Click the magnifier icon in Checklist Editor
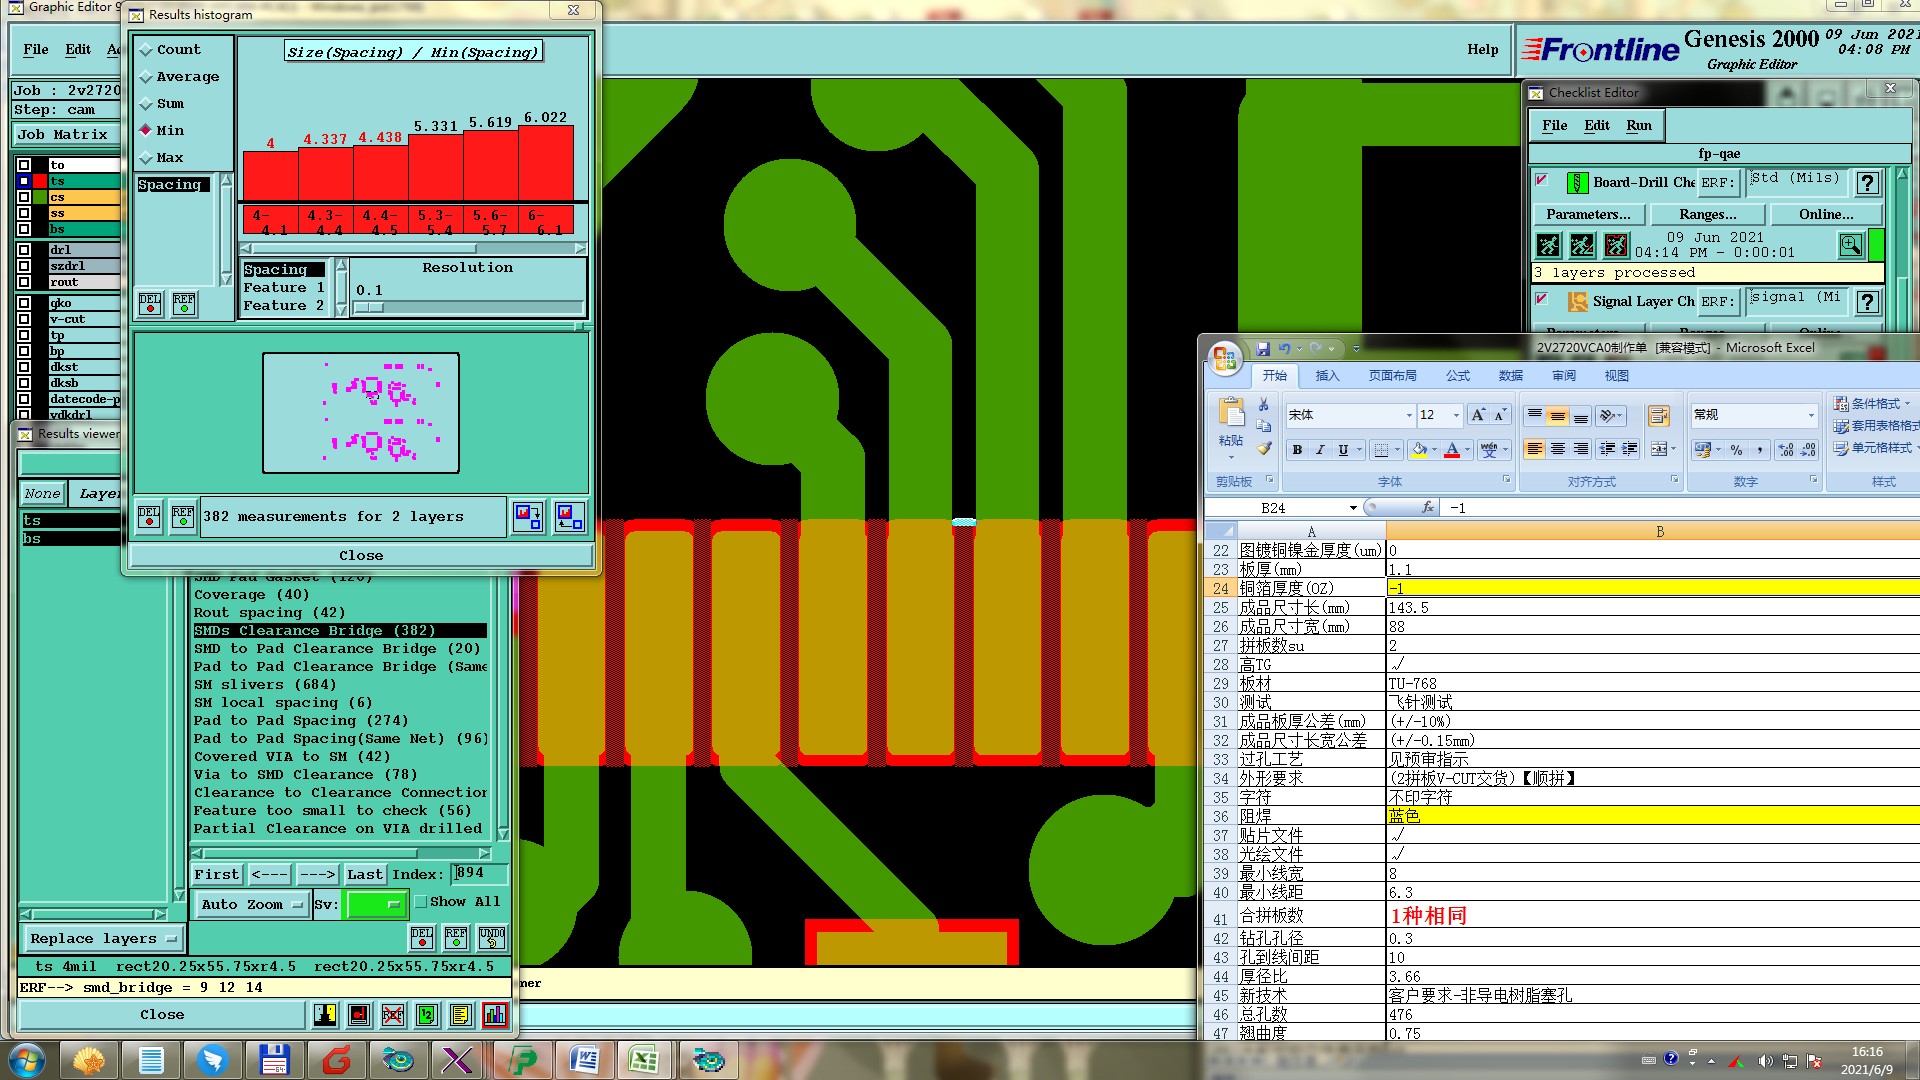Viewport: 1920px width, 1080px height. (x=1850, y=244)
